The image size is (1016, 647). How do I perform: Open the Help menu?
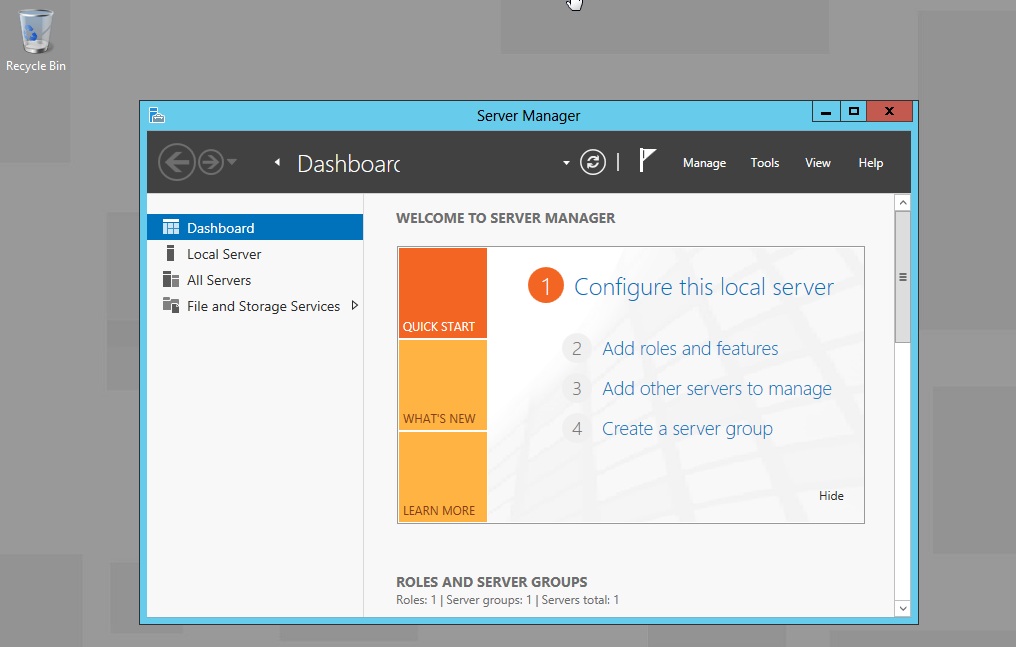pyautogui.click(x=870, y=163)
